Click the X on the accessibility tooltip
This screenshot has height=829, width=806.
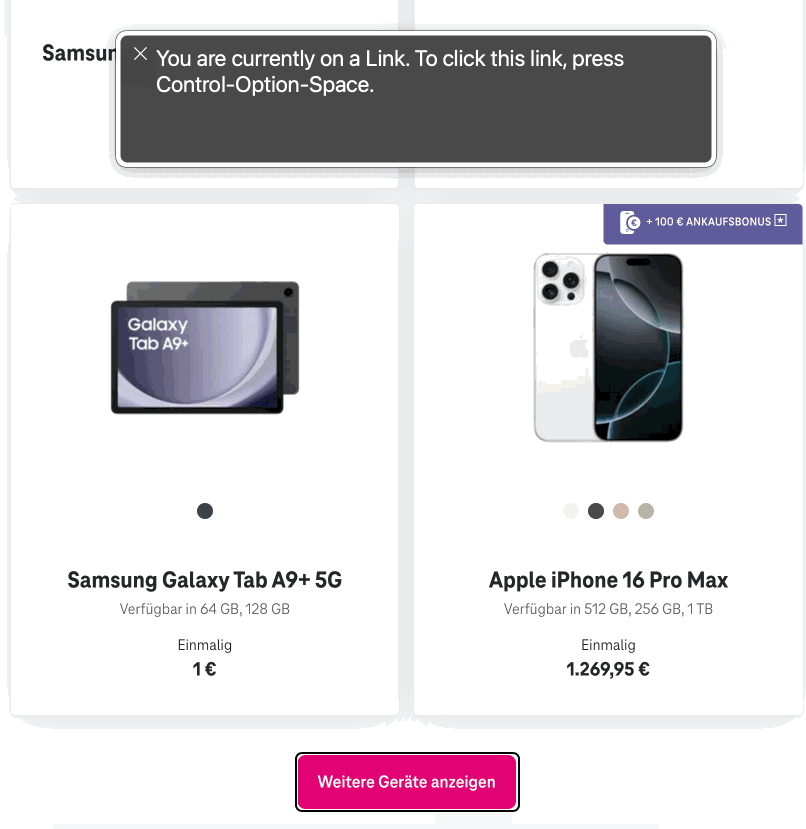click(x=140, y=54)
